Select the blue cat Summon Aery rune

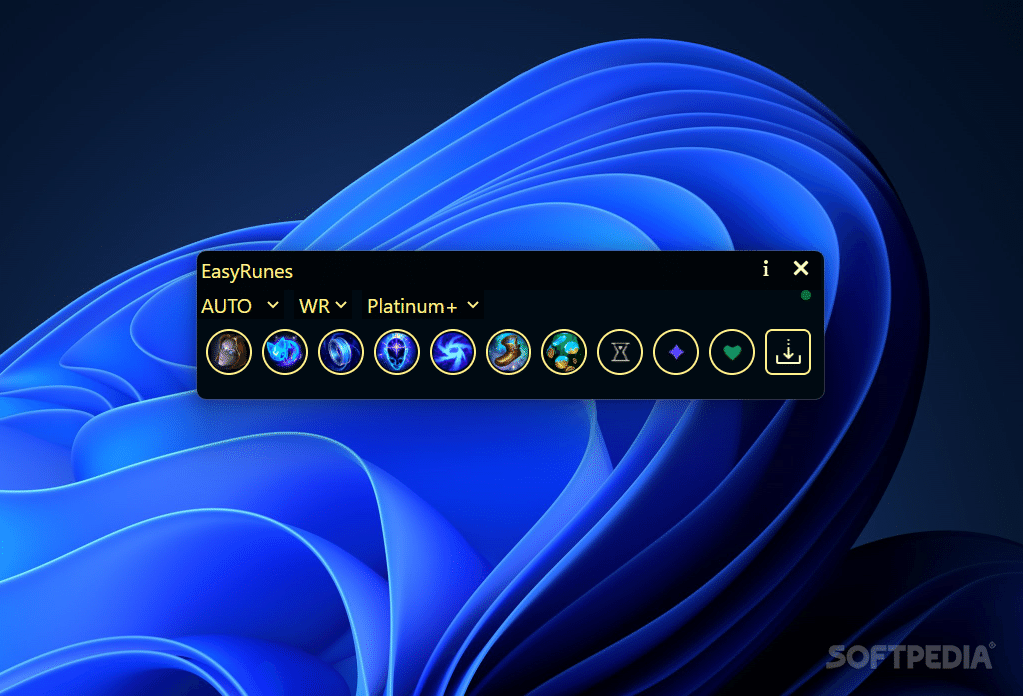pyautogui.click(x=284, y=352)
